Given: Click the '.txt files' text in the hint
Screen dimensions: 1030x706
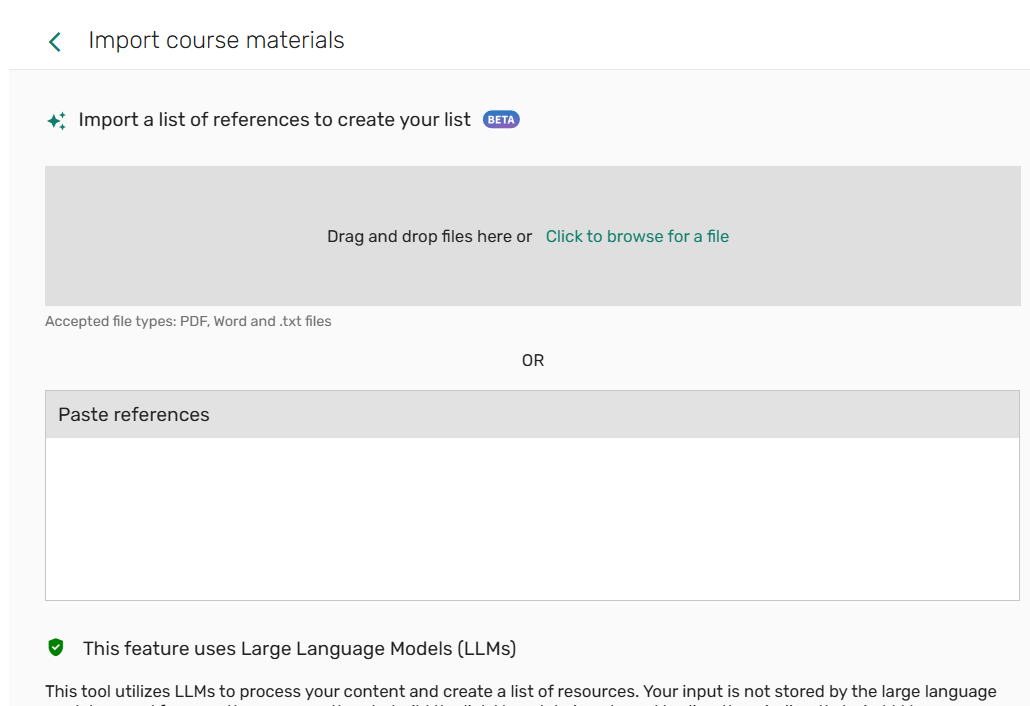Looking at the screenshot, I should (x=305, y=321).
